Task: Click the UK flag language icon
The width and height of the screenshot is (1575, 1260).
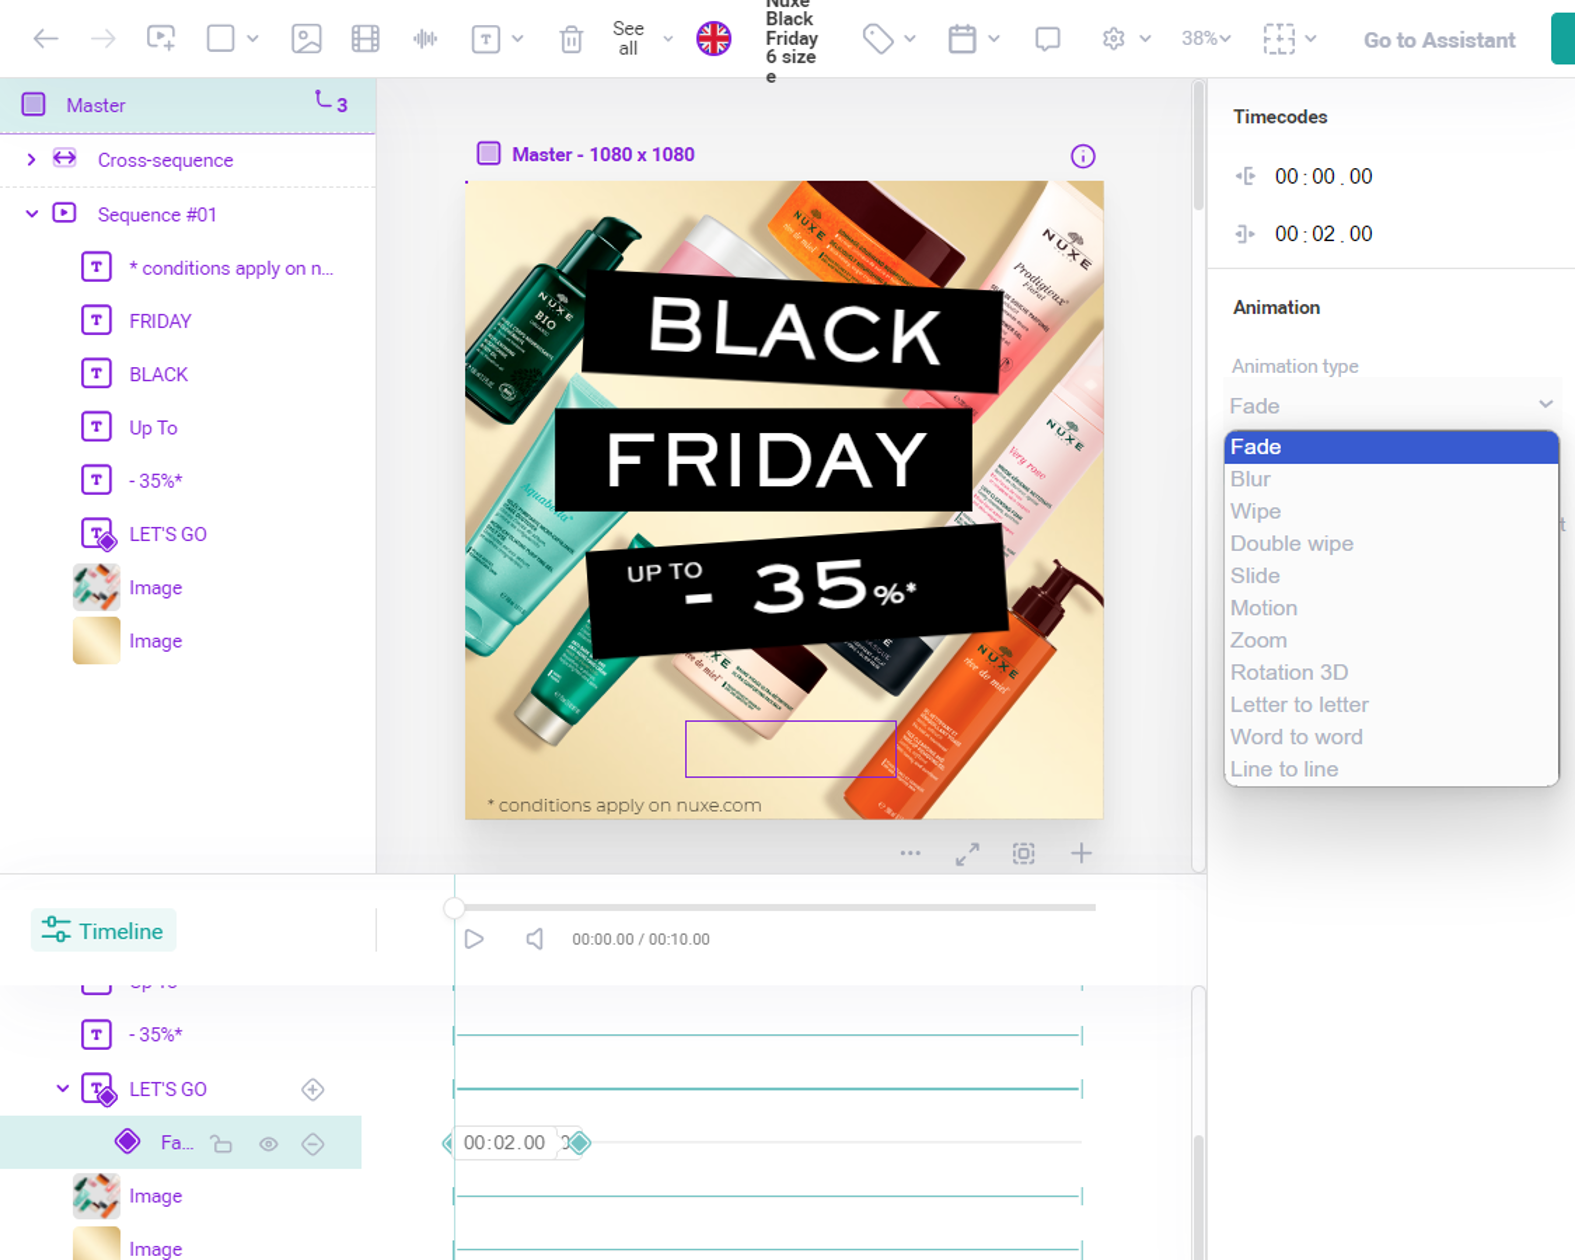Action: click(713, 39)
